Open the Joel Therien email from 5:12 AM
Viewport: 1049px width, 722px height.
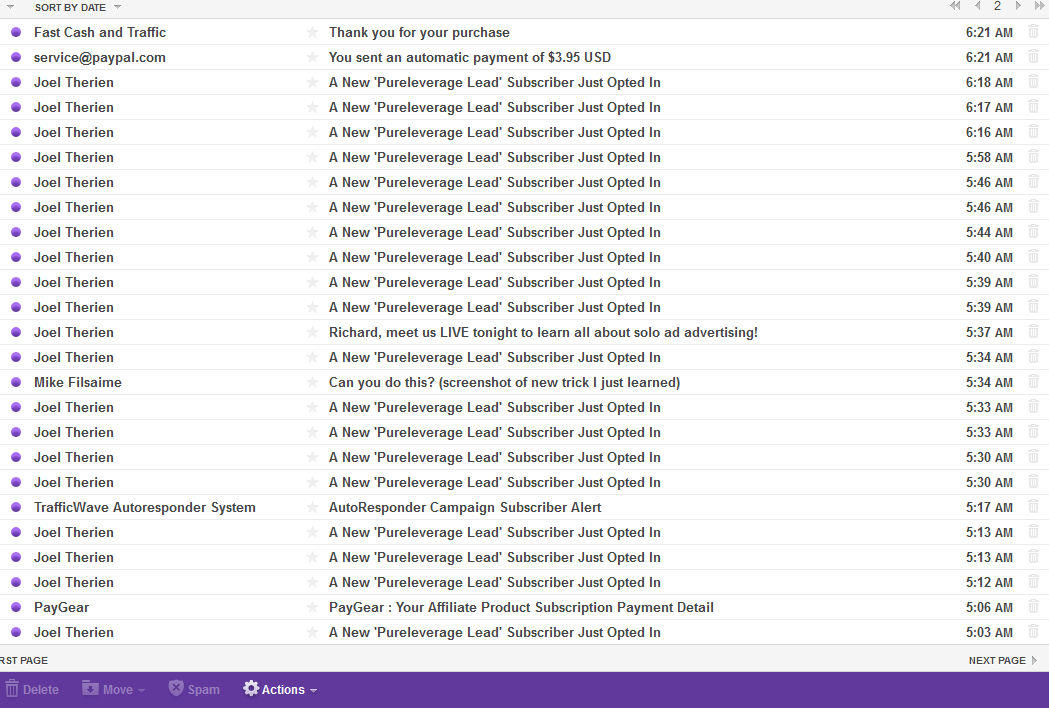[x=494, y=582]
